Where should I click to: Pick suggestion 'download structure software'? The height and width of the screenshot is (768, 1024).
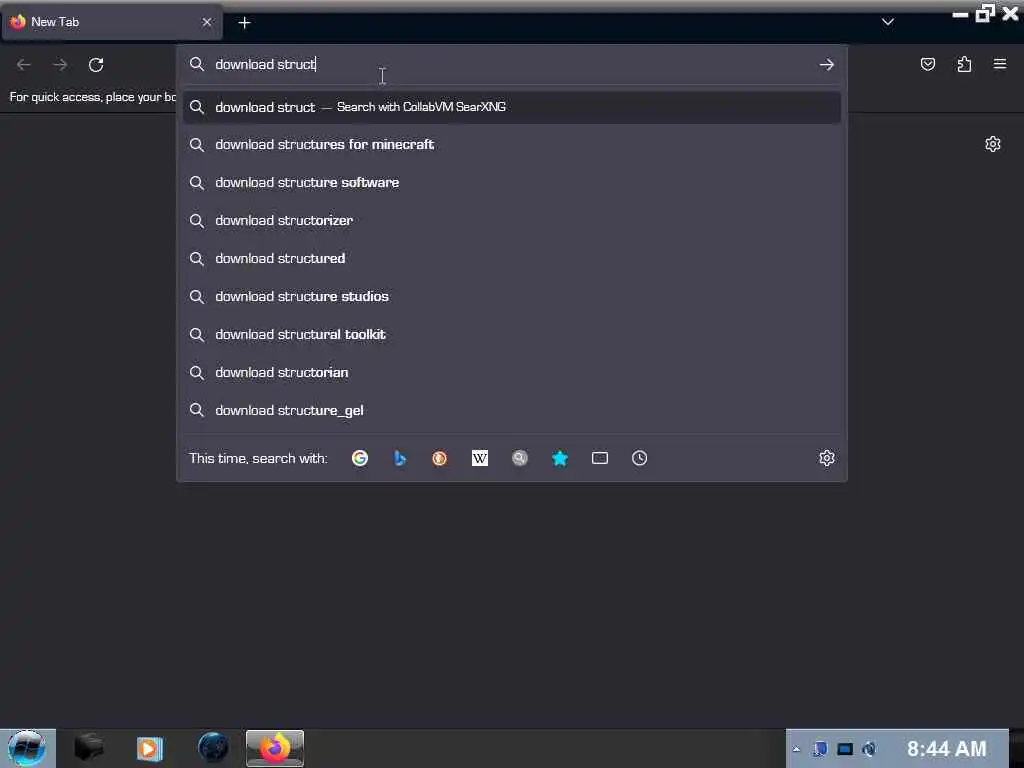[511, 183]
